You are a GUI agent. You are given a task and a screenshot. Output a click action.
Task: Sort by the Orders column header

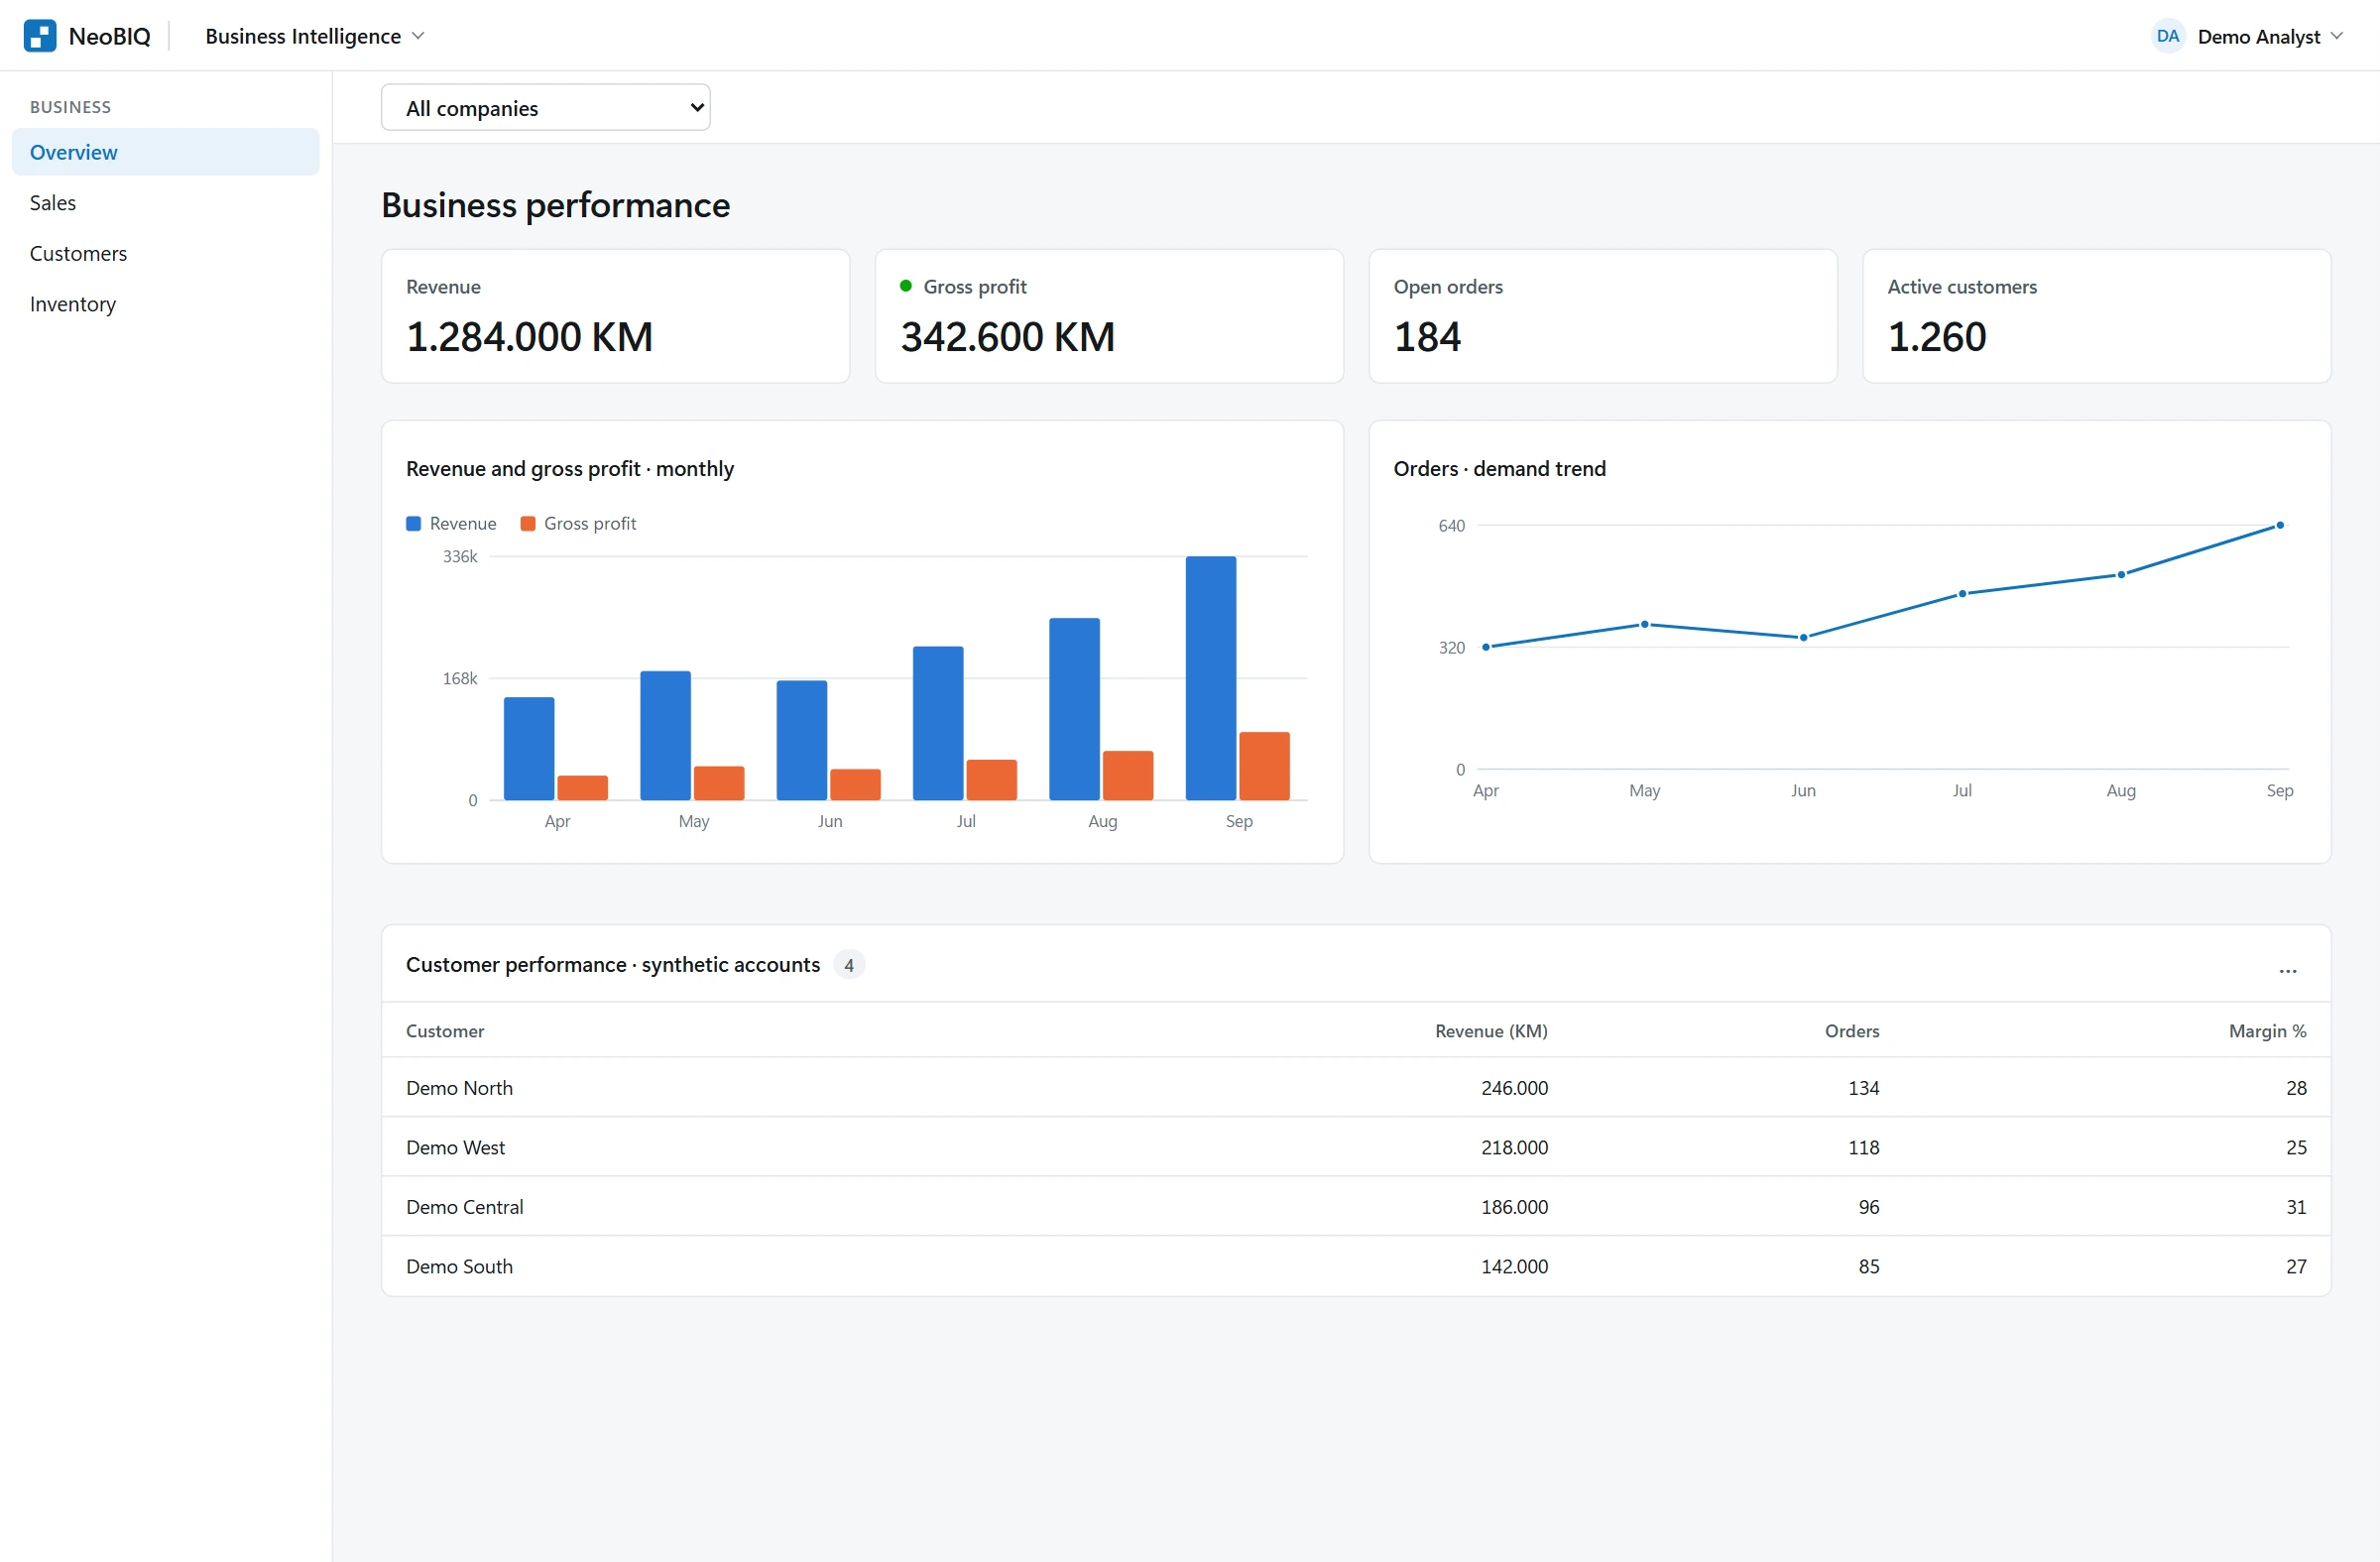click(x=1852, y=1031)
